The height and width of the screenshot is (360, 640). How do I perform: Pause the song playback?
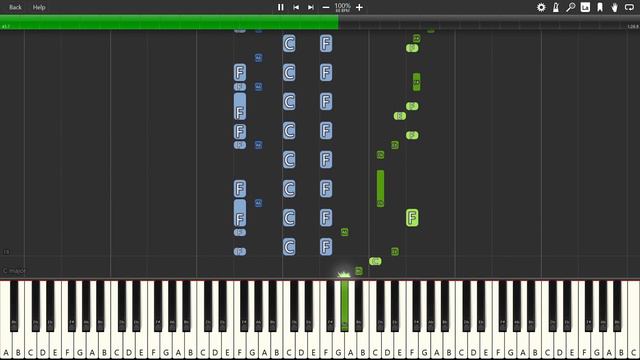(x=280, y=7)
